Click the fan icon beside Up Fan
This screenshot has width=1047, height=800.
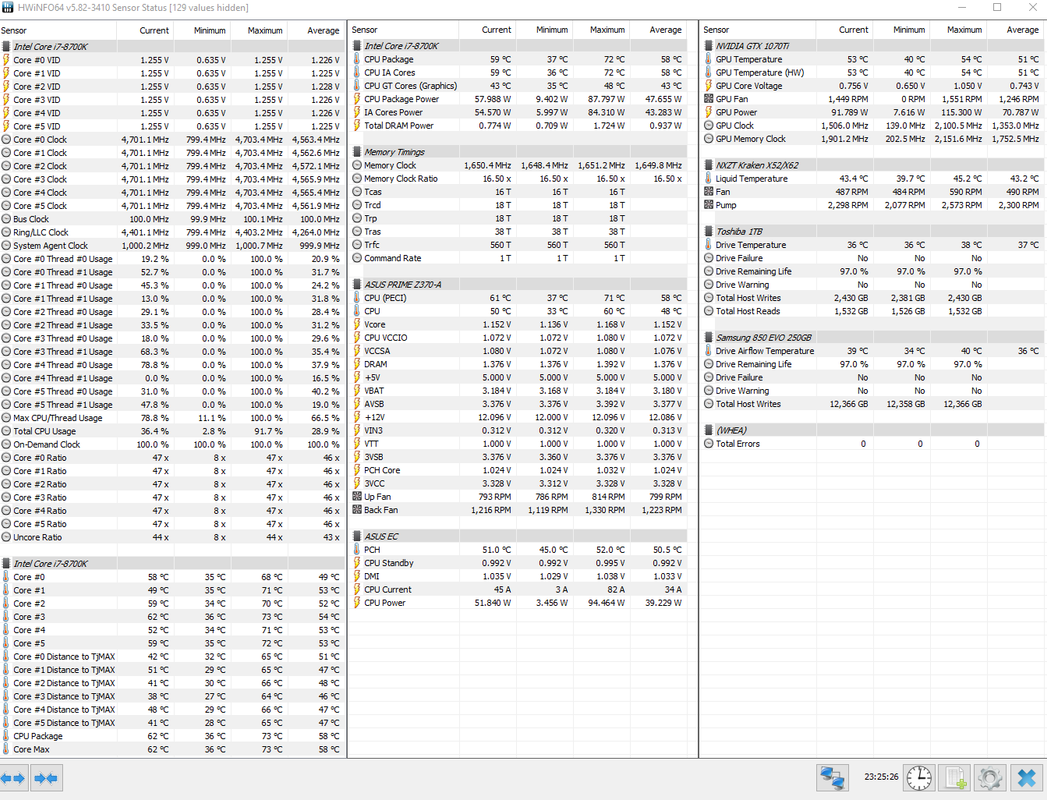tap(357, 497)
